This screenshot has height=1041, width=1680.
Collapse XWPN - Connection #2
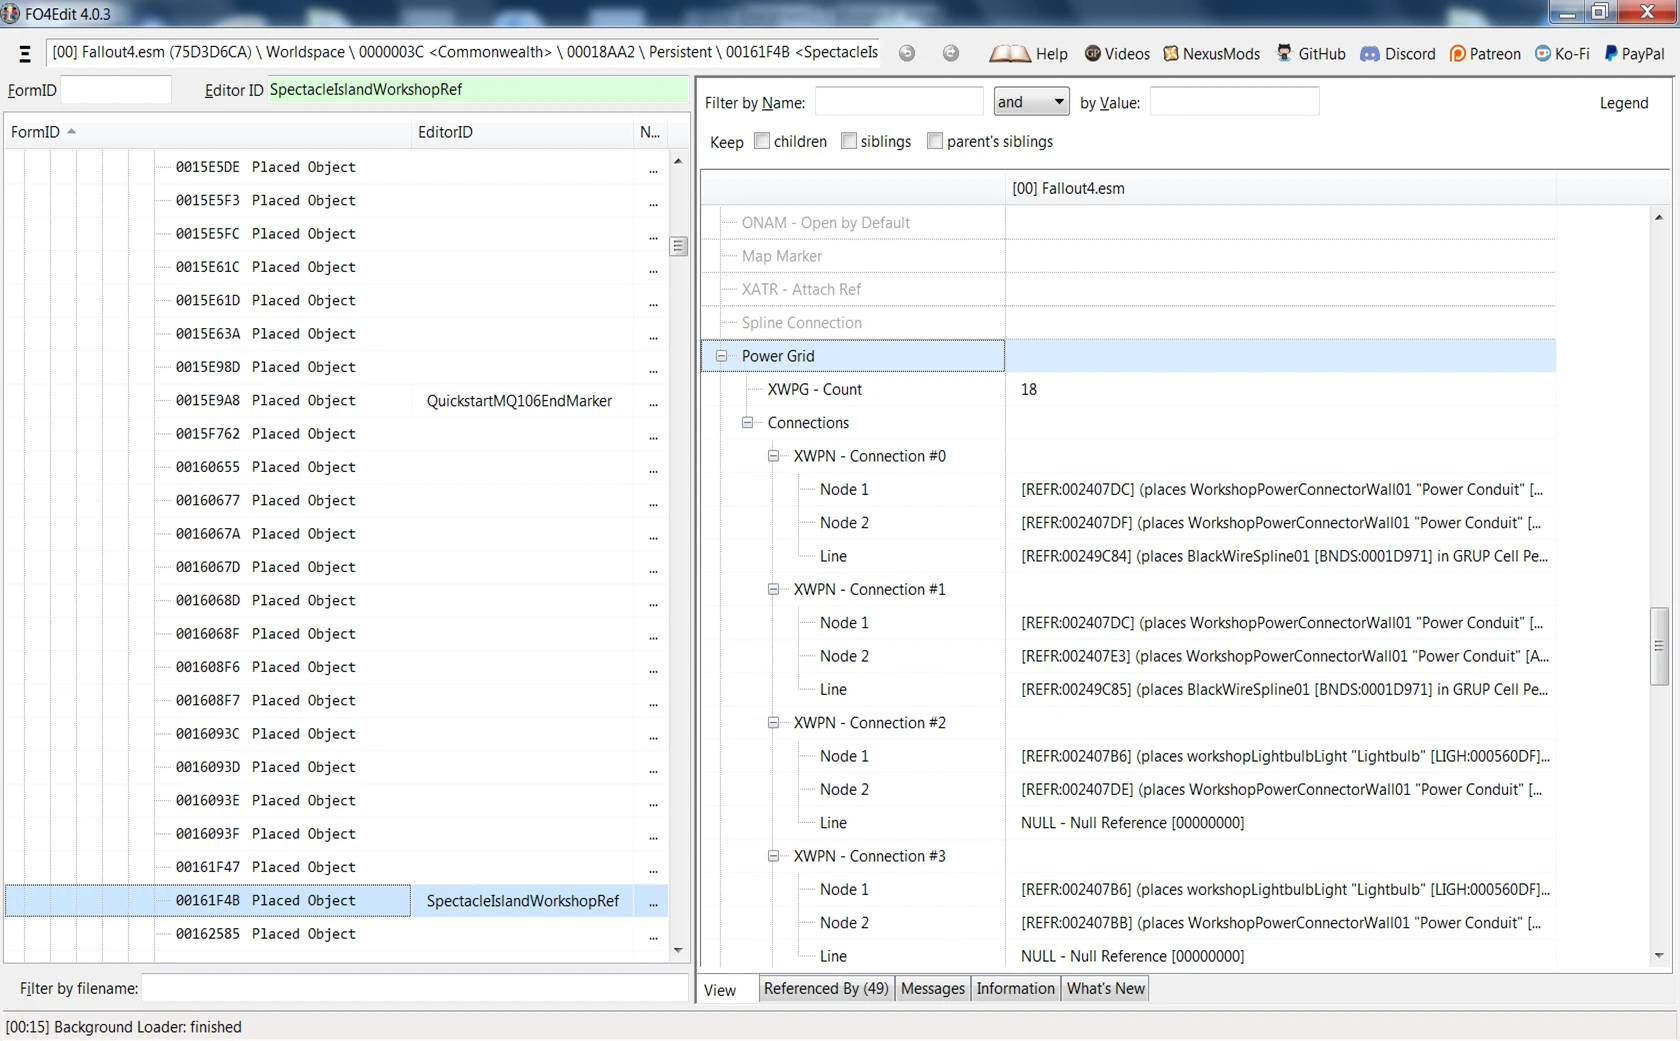(773, 723)
